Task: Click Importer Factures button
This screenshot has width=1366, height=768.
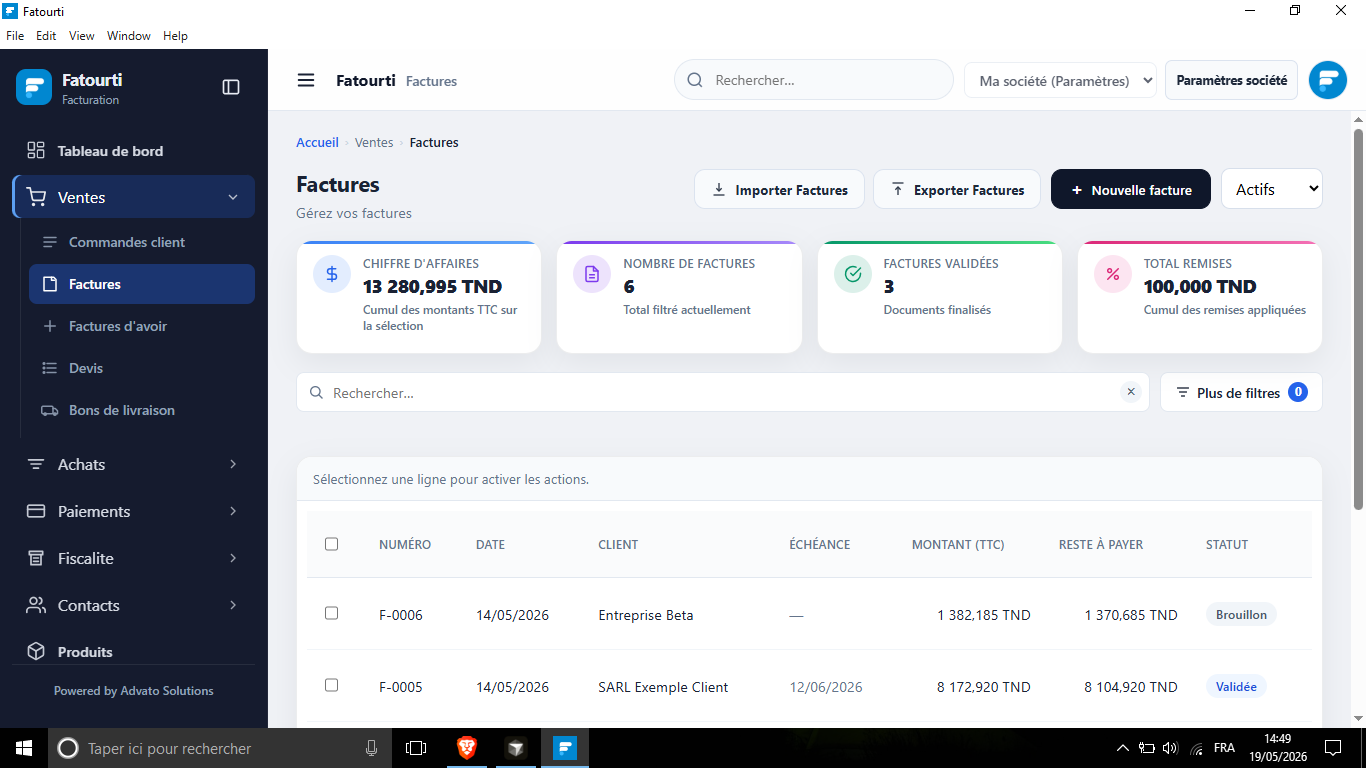Action: [779, 189]
